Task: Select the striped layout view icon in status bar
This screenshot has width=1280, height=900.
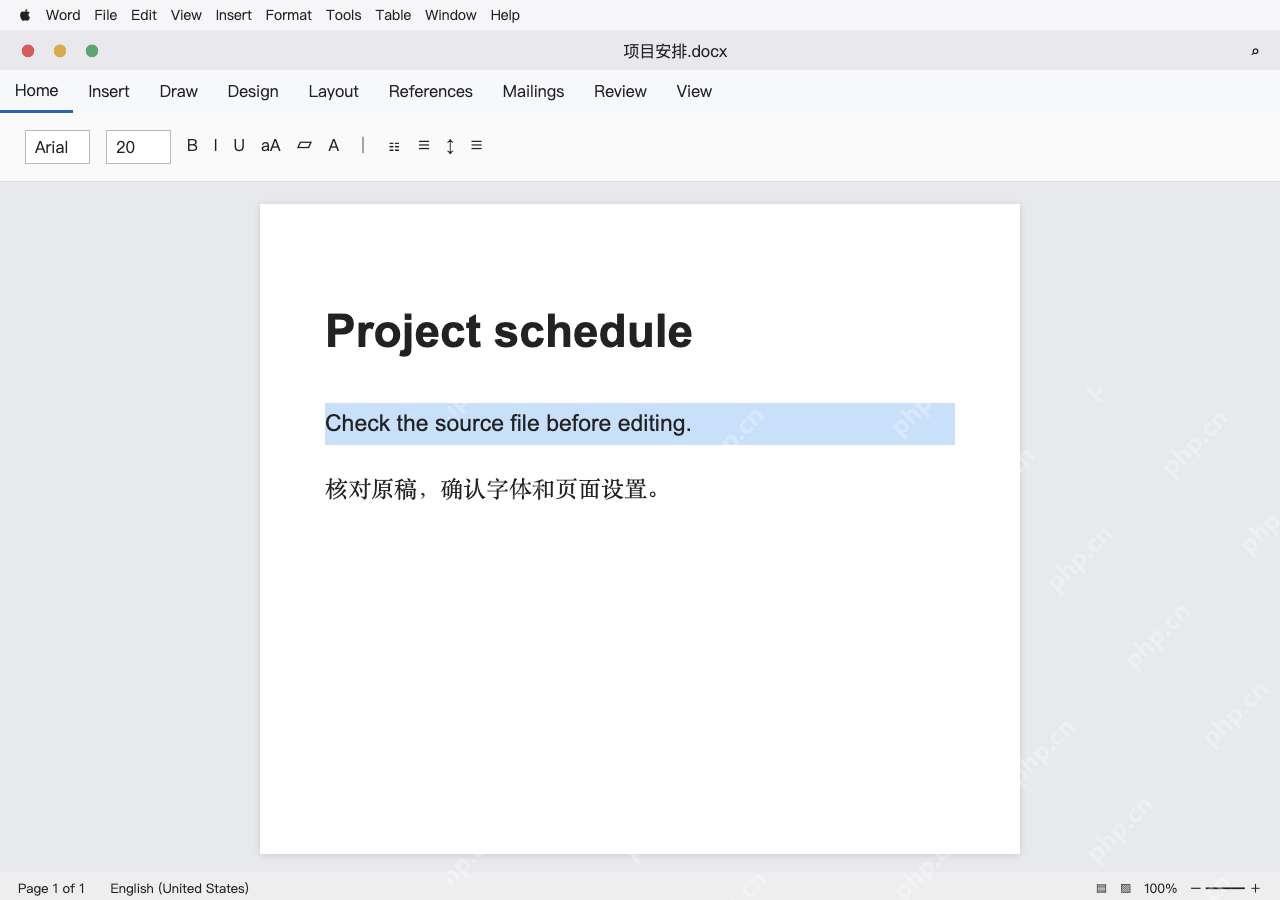Action: click(x=1101, y=888)
